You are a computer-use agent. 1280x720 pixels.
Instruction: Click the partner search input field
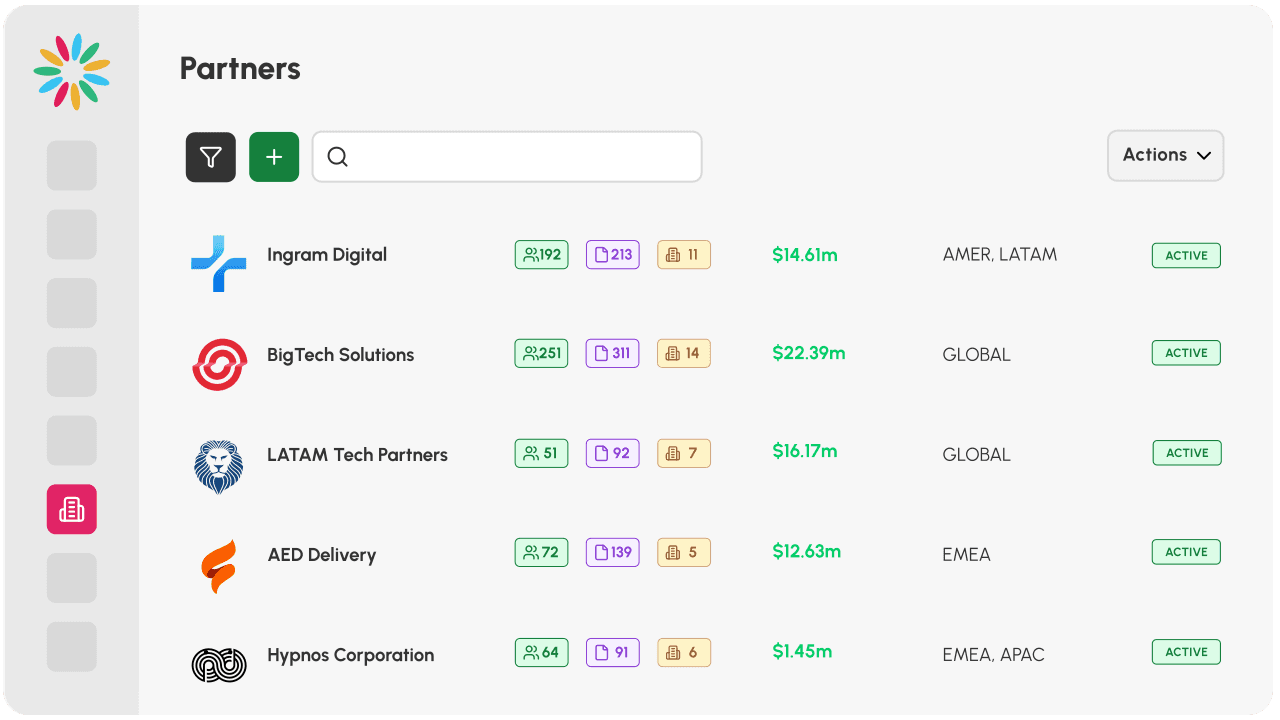tap(507, 157)
